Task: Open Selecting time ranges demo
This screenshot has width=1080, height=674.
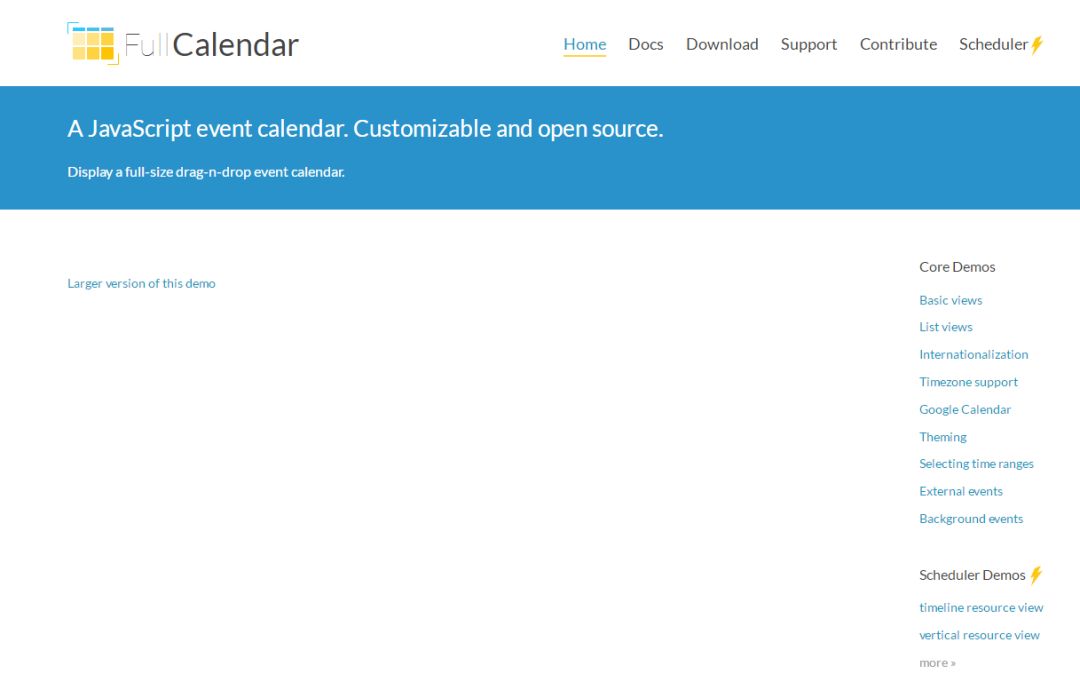Action: click(x=976, y=464)
